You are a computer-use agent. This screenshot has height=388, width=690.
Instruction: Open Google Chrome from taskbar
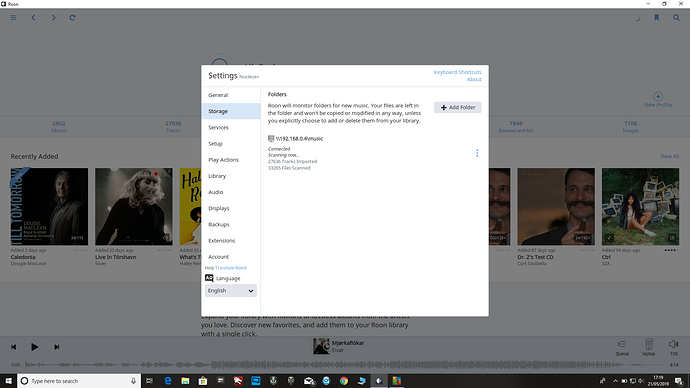tap(344, 381)
